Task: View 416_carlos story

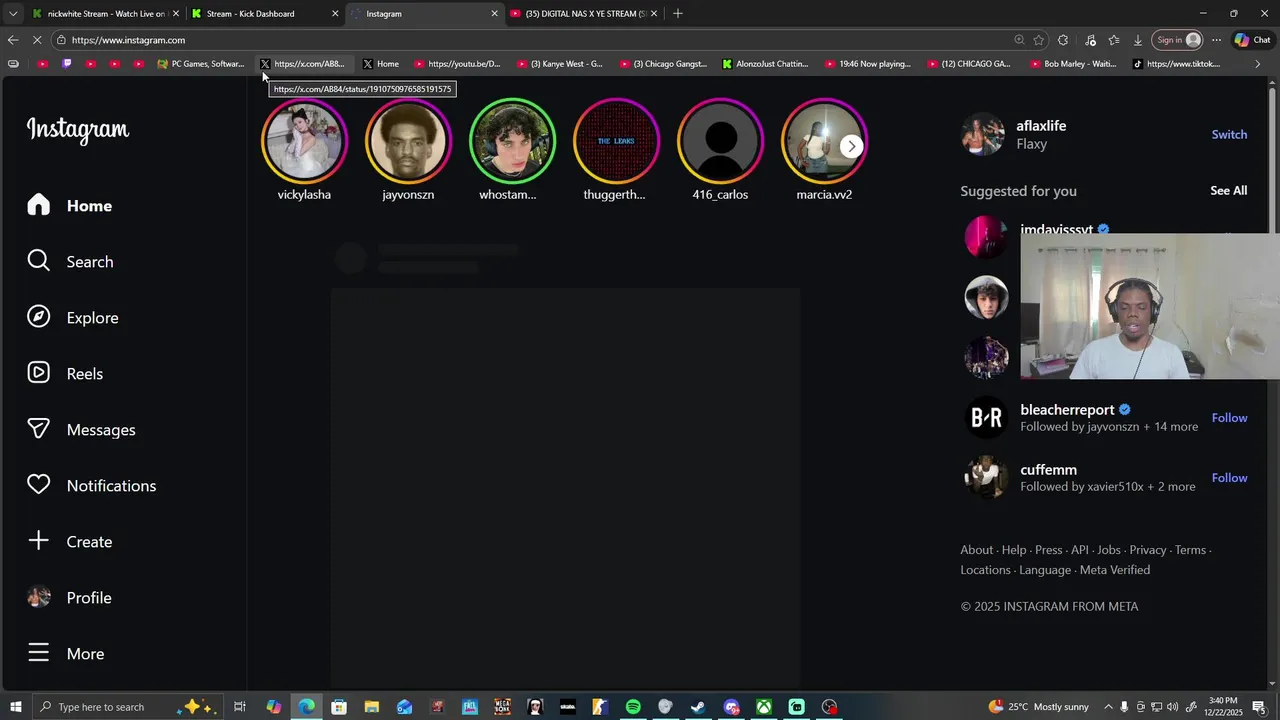Action: pos(720,141)
